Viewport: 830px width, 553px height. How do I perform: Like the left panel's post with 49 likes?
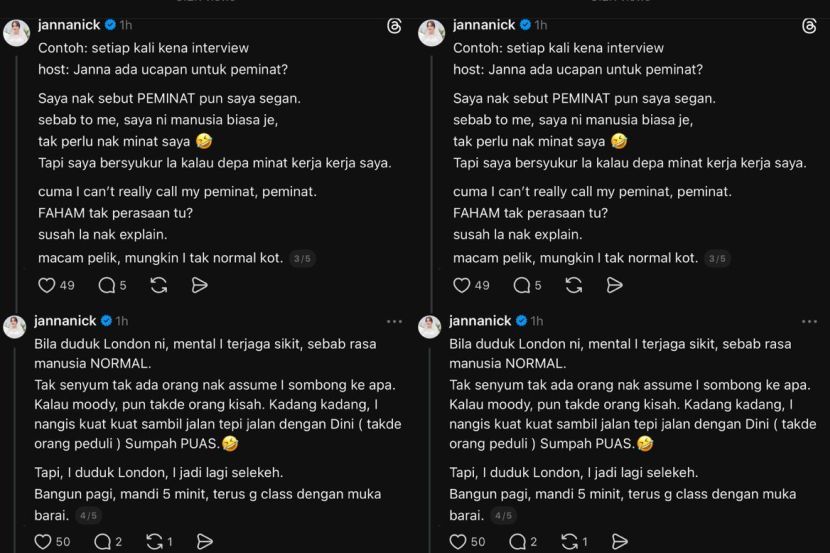pyautogui.click(x=46, y=285)
